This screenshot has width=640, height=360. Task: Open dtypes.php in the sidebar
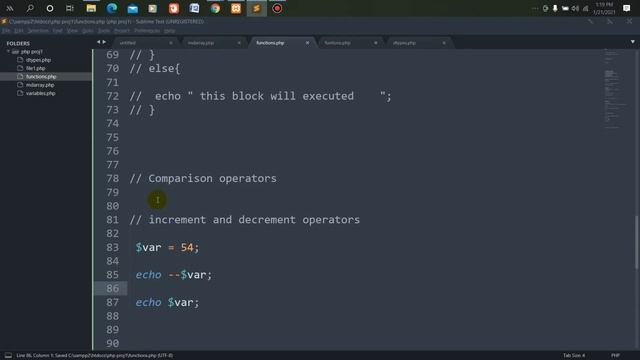click(x=38, y=60)
